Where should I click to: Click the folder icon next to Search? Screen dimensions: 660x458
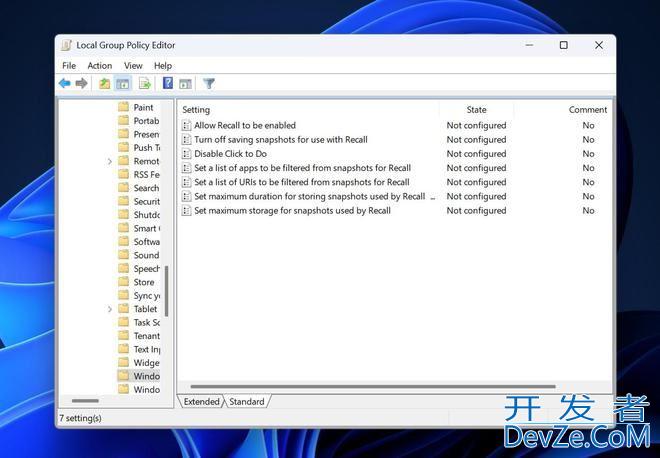123,187
